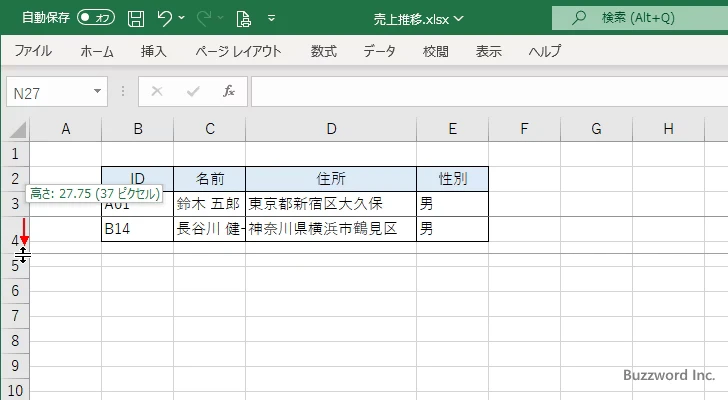The height and width of the screenshot is (400, 728).
Task: Click the formula bar enter checkmark icon
Action: [192, 92]
